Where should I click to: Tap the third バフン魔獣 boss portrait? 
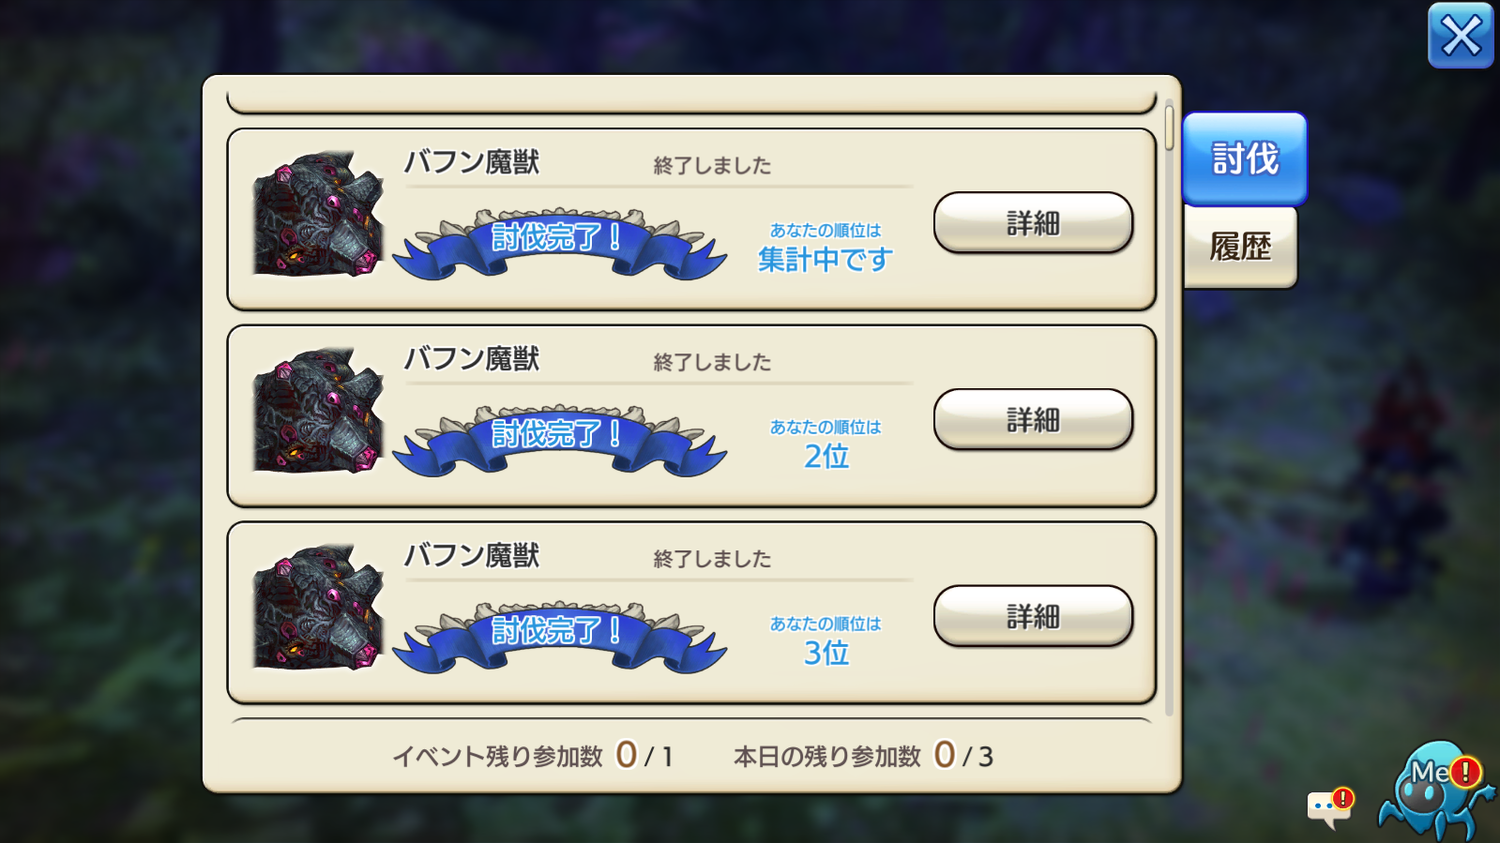pyautogui.click(x=317, y=607)
